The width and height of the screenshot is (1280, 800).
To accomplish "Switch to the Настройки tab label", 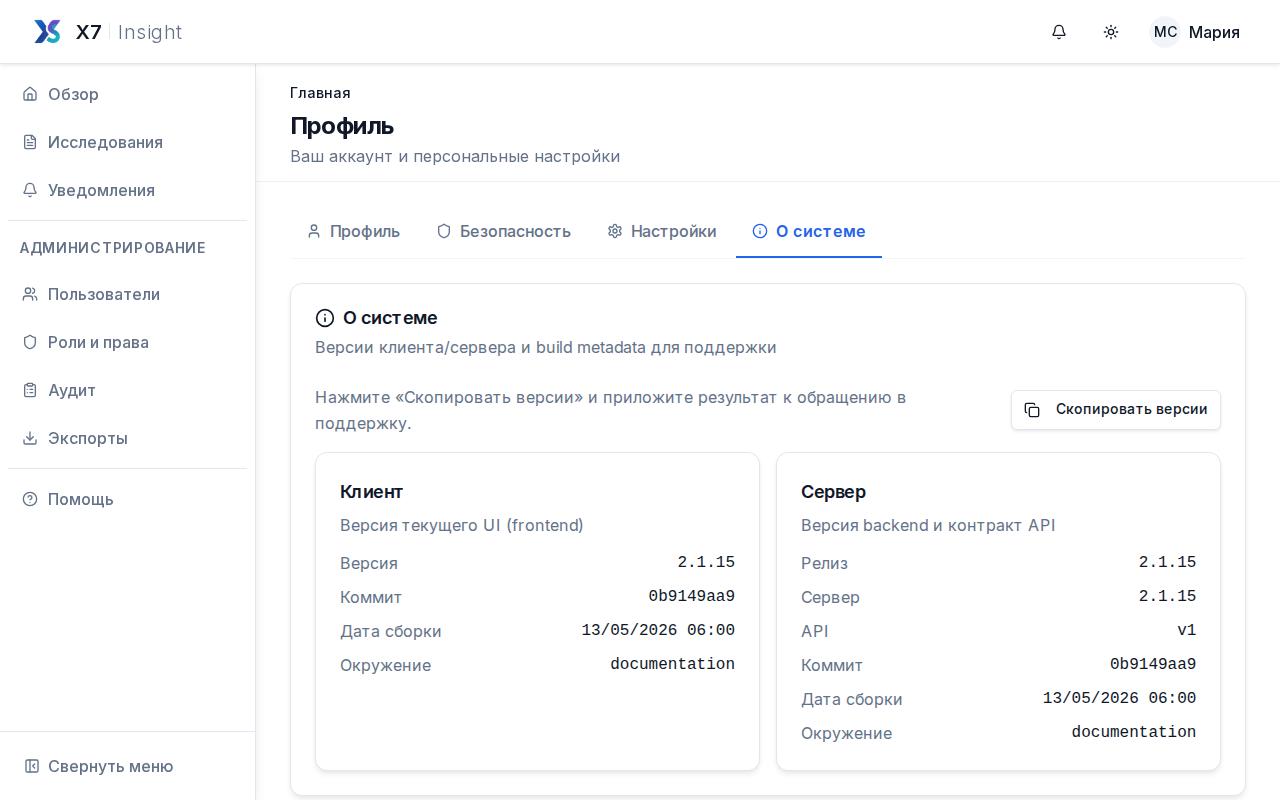I will point(673,231).
